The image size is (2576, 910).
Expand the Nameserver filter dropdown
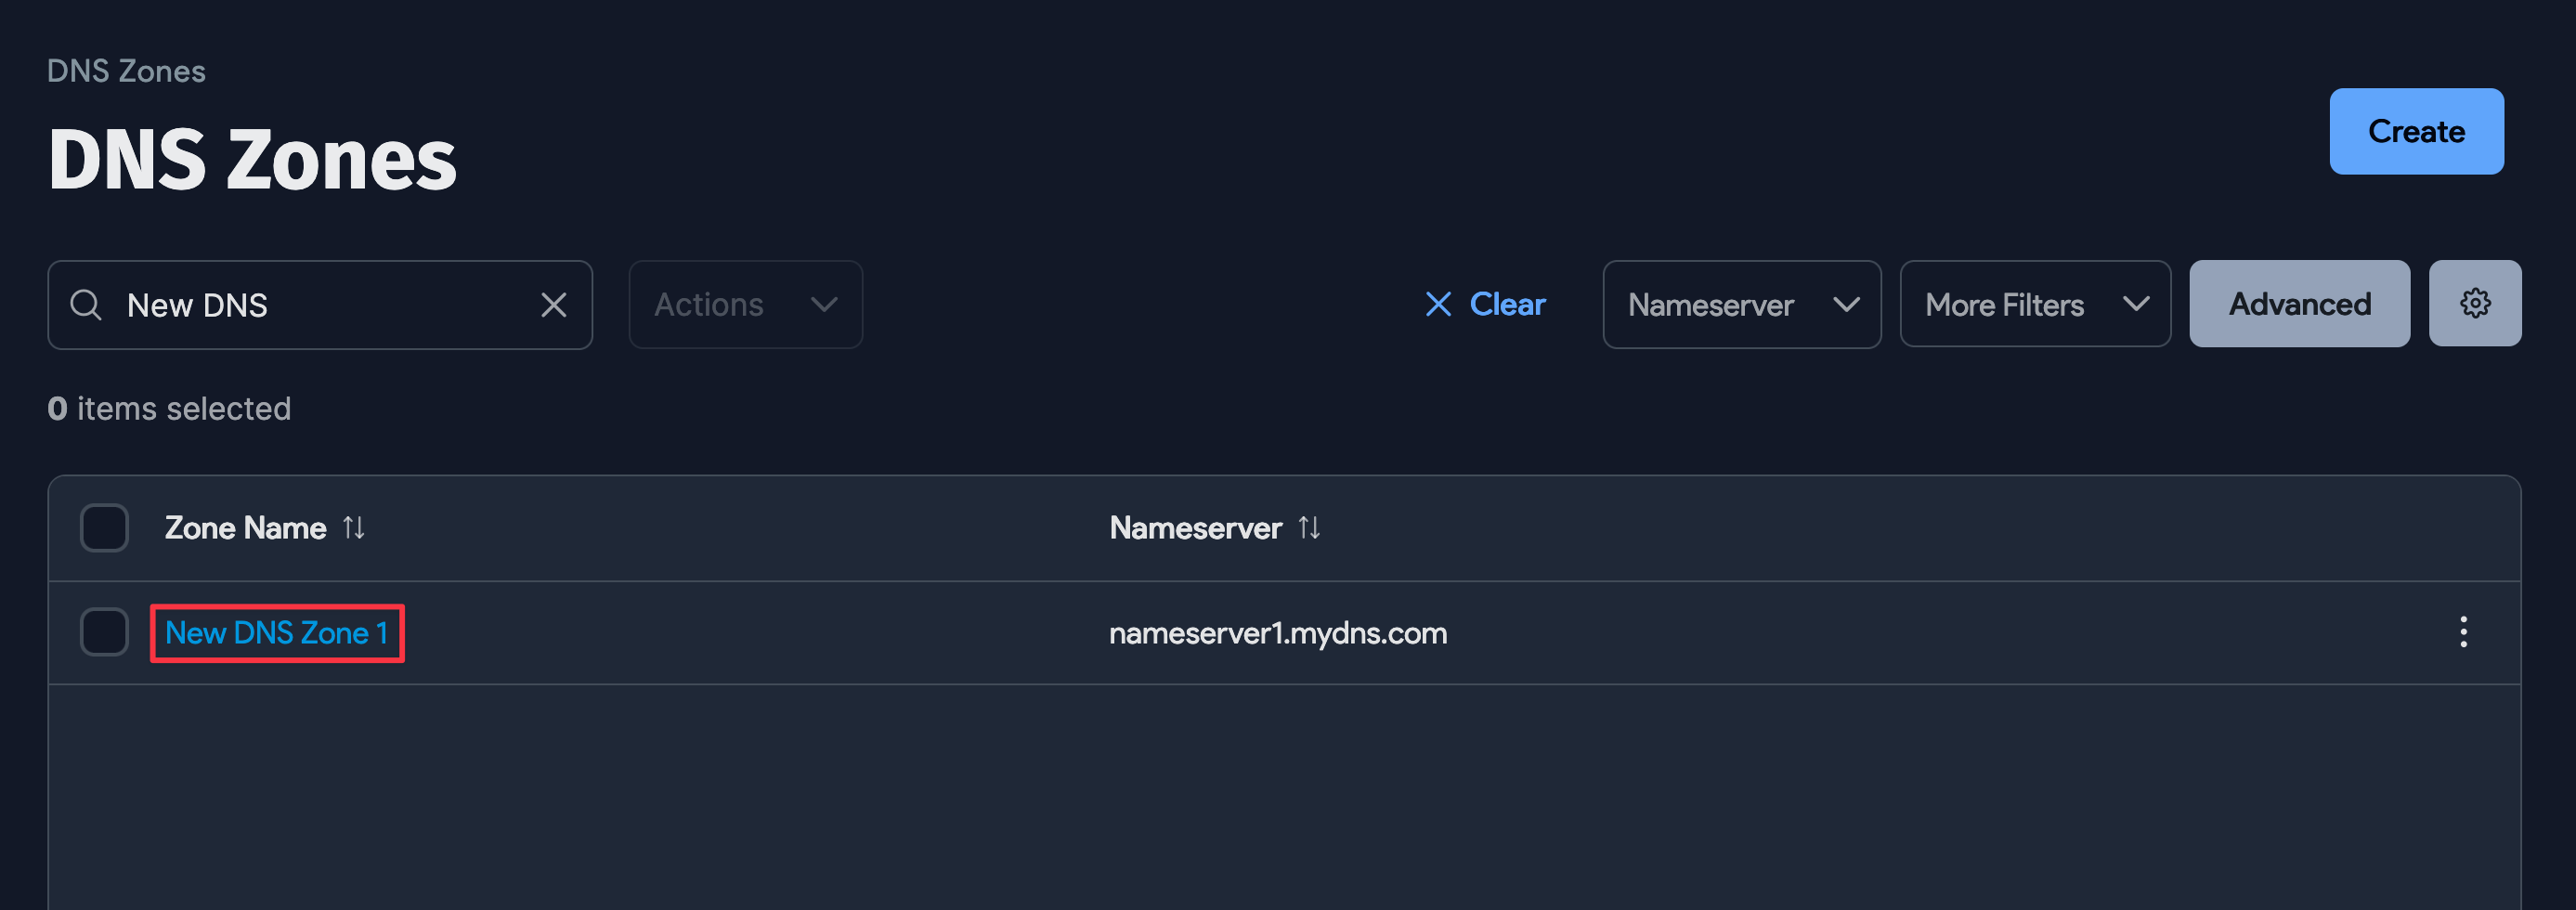pyautogui.click(x=1742, y=304)
